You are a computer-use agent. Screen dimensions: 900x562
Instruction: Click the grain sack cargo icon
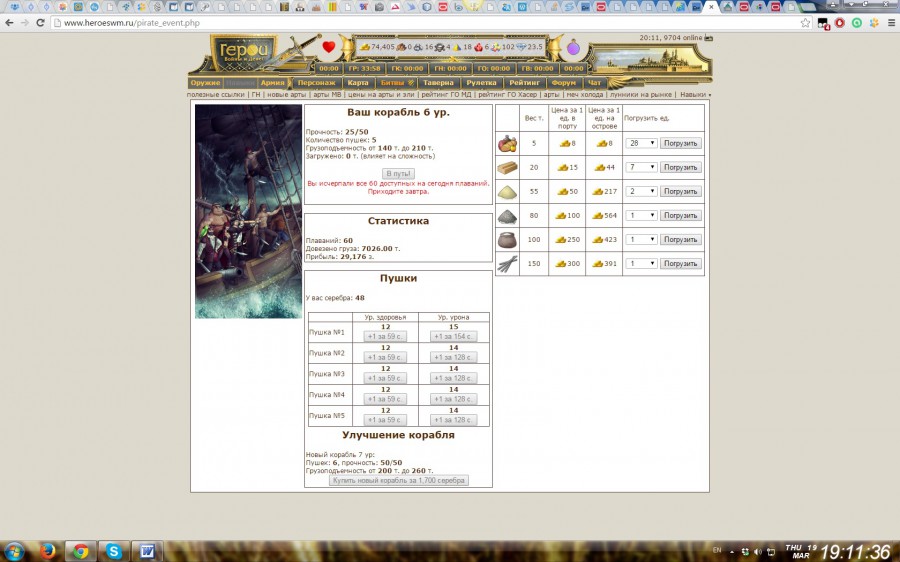[508, 240]
